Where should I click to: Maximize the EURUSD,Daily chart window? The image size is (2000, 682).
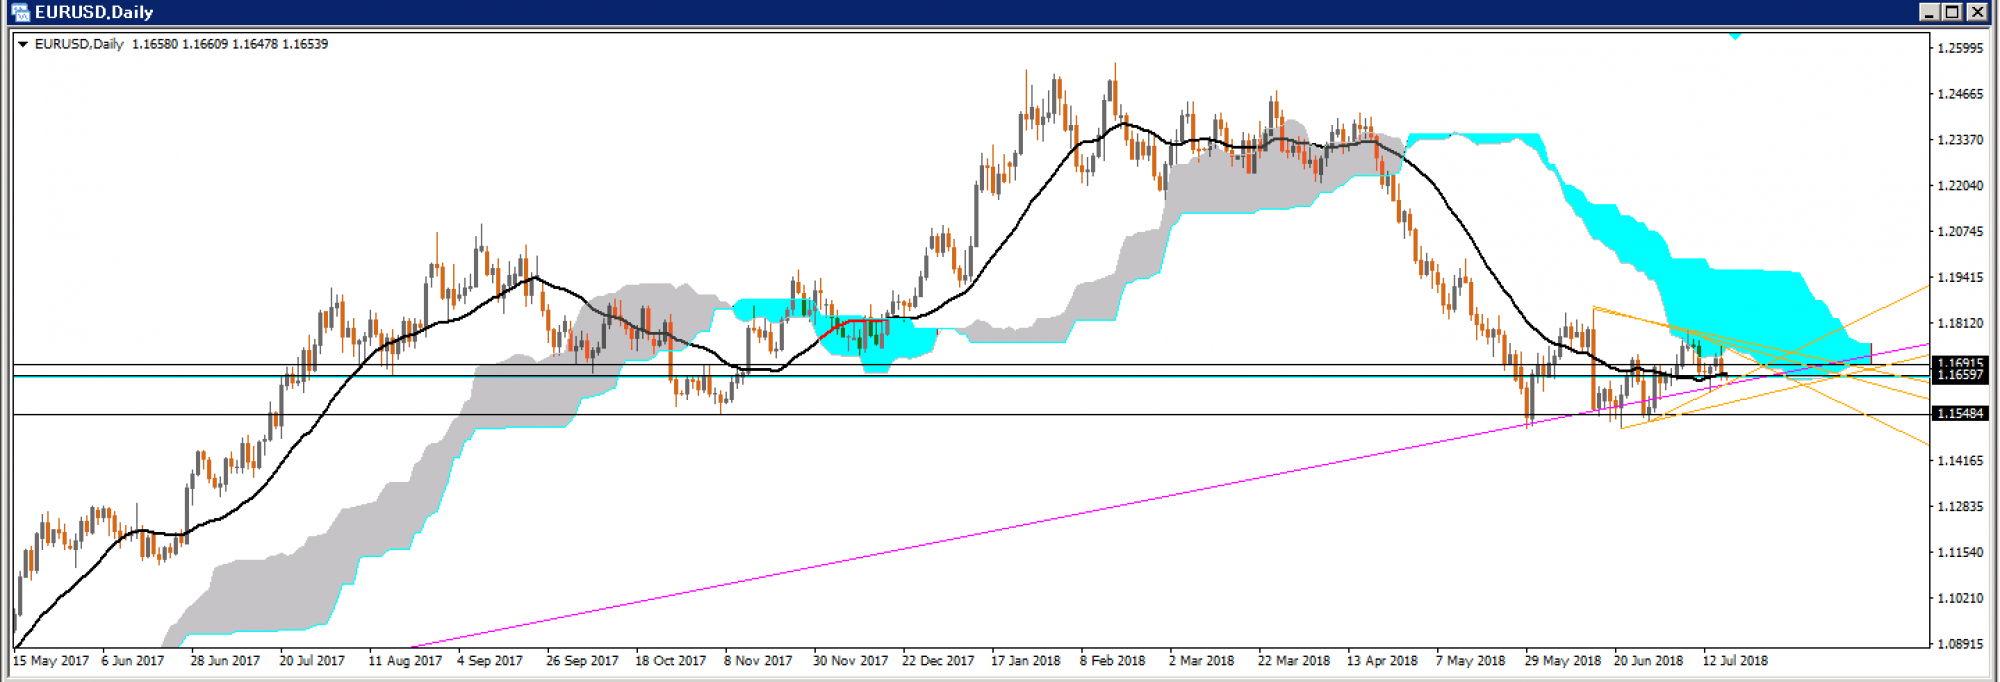pyautogui.click(x=1953, y=12)
